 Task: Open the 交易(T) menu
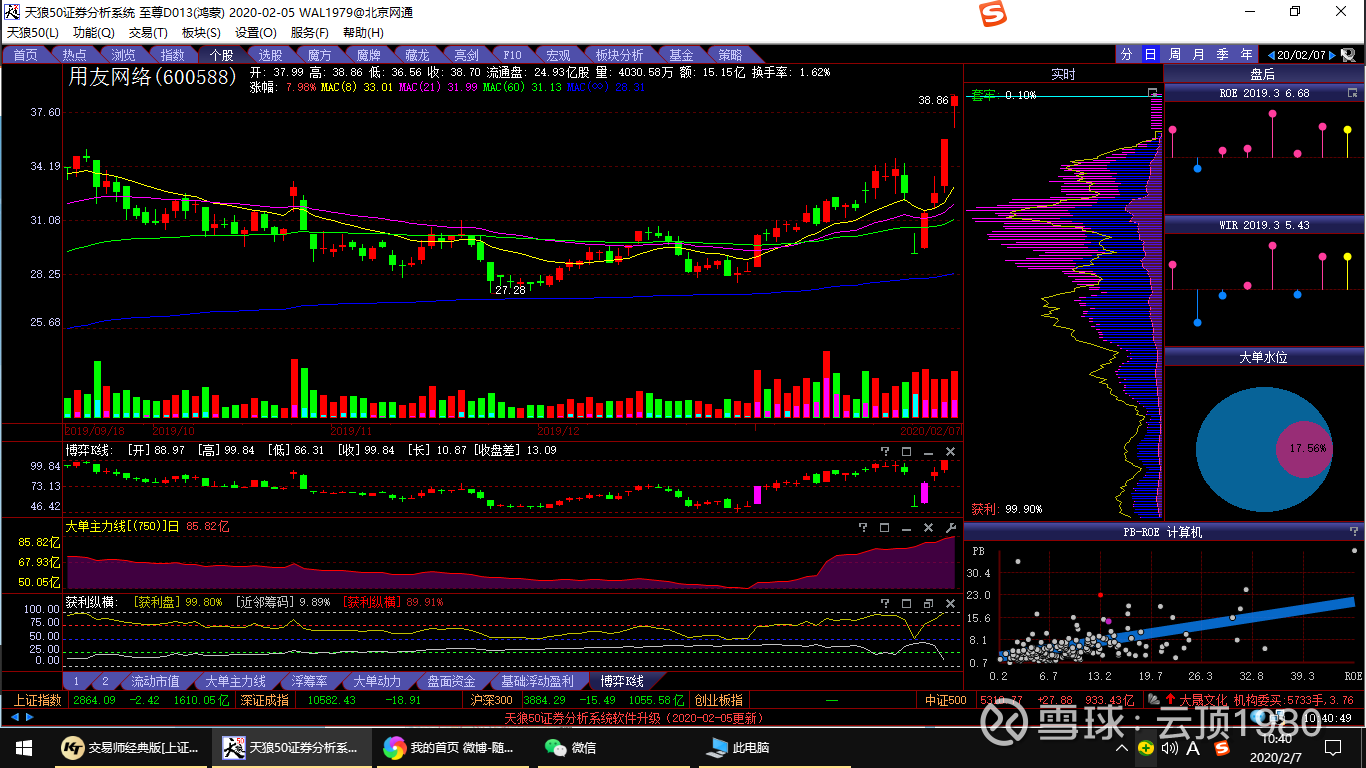click(148, 33)
